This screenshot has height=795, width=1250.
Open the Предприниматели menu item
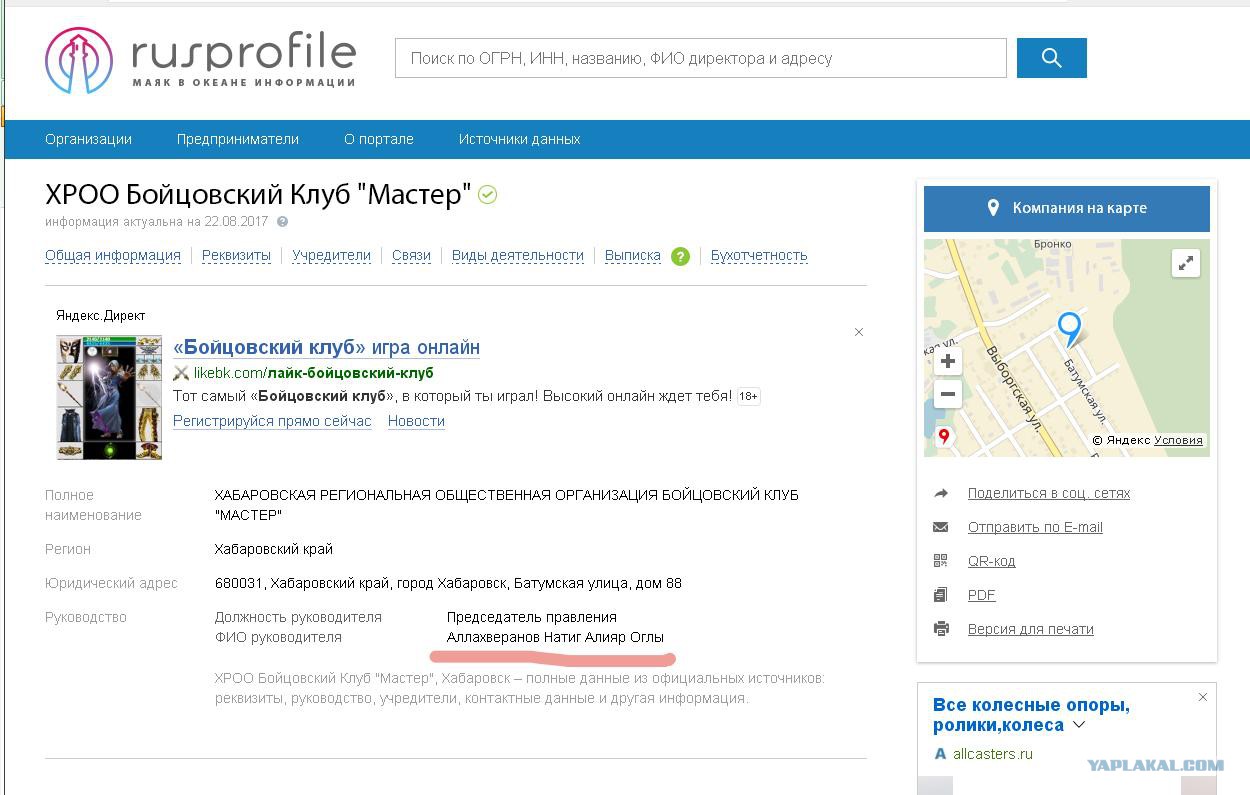[x=238, y=139]
